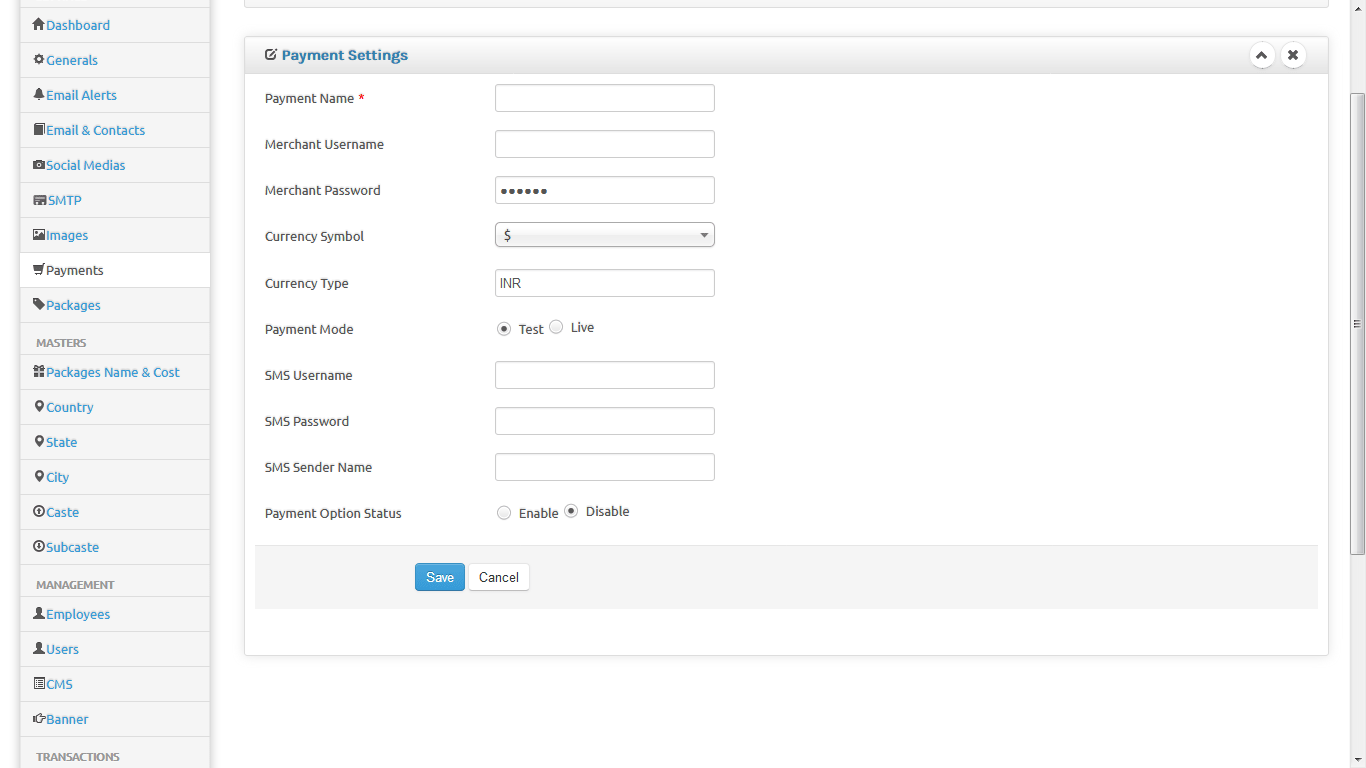
Task: Open the Social Medias section
Action: tap(86, 165)
